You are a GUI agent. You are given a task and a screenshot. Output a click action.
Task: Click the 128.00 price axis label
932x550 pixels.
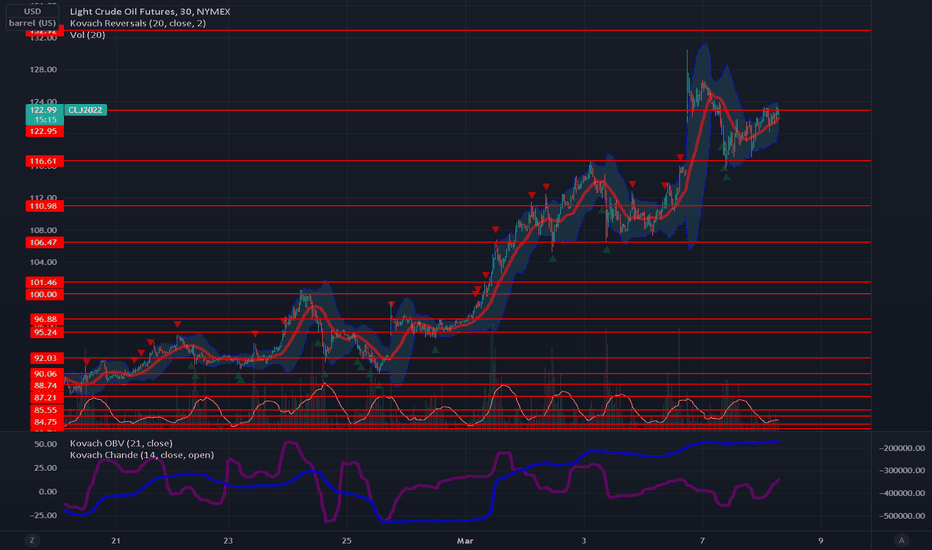(x=43, y=70)
